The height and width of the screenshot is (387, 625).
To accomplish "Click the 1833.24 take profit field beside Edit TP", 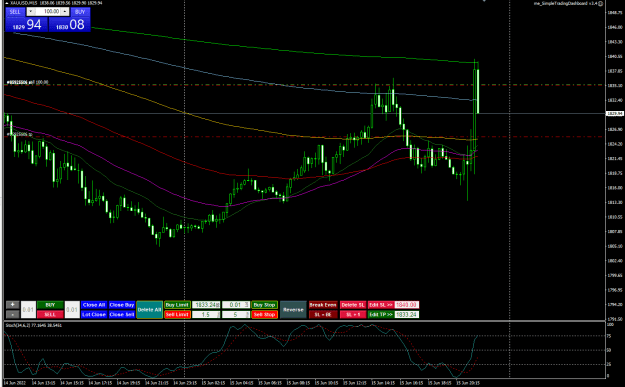I will pos(407,314).
